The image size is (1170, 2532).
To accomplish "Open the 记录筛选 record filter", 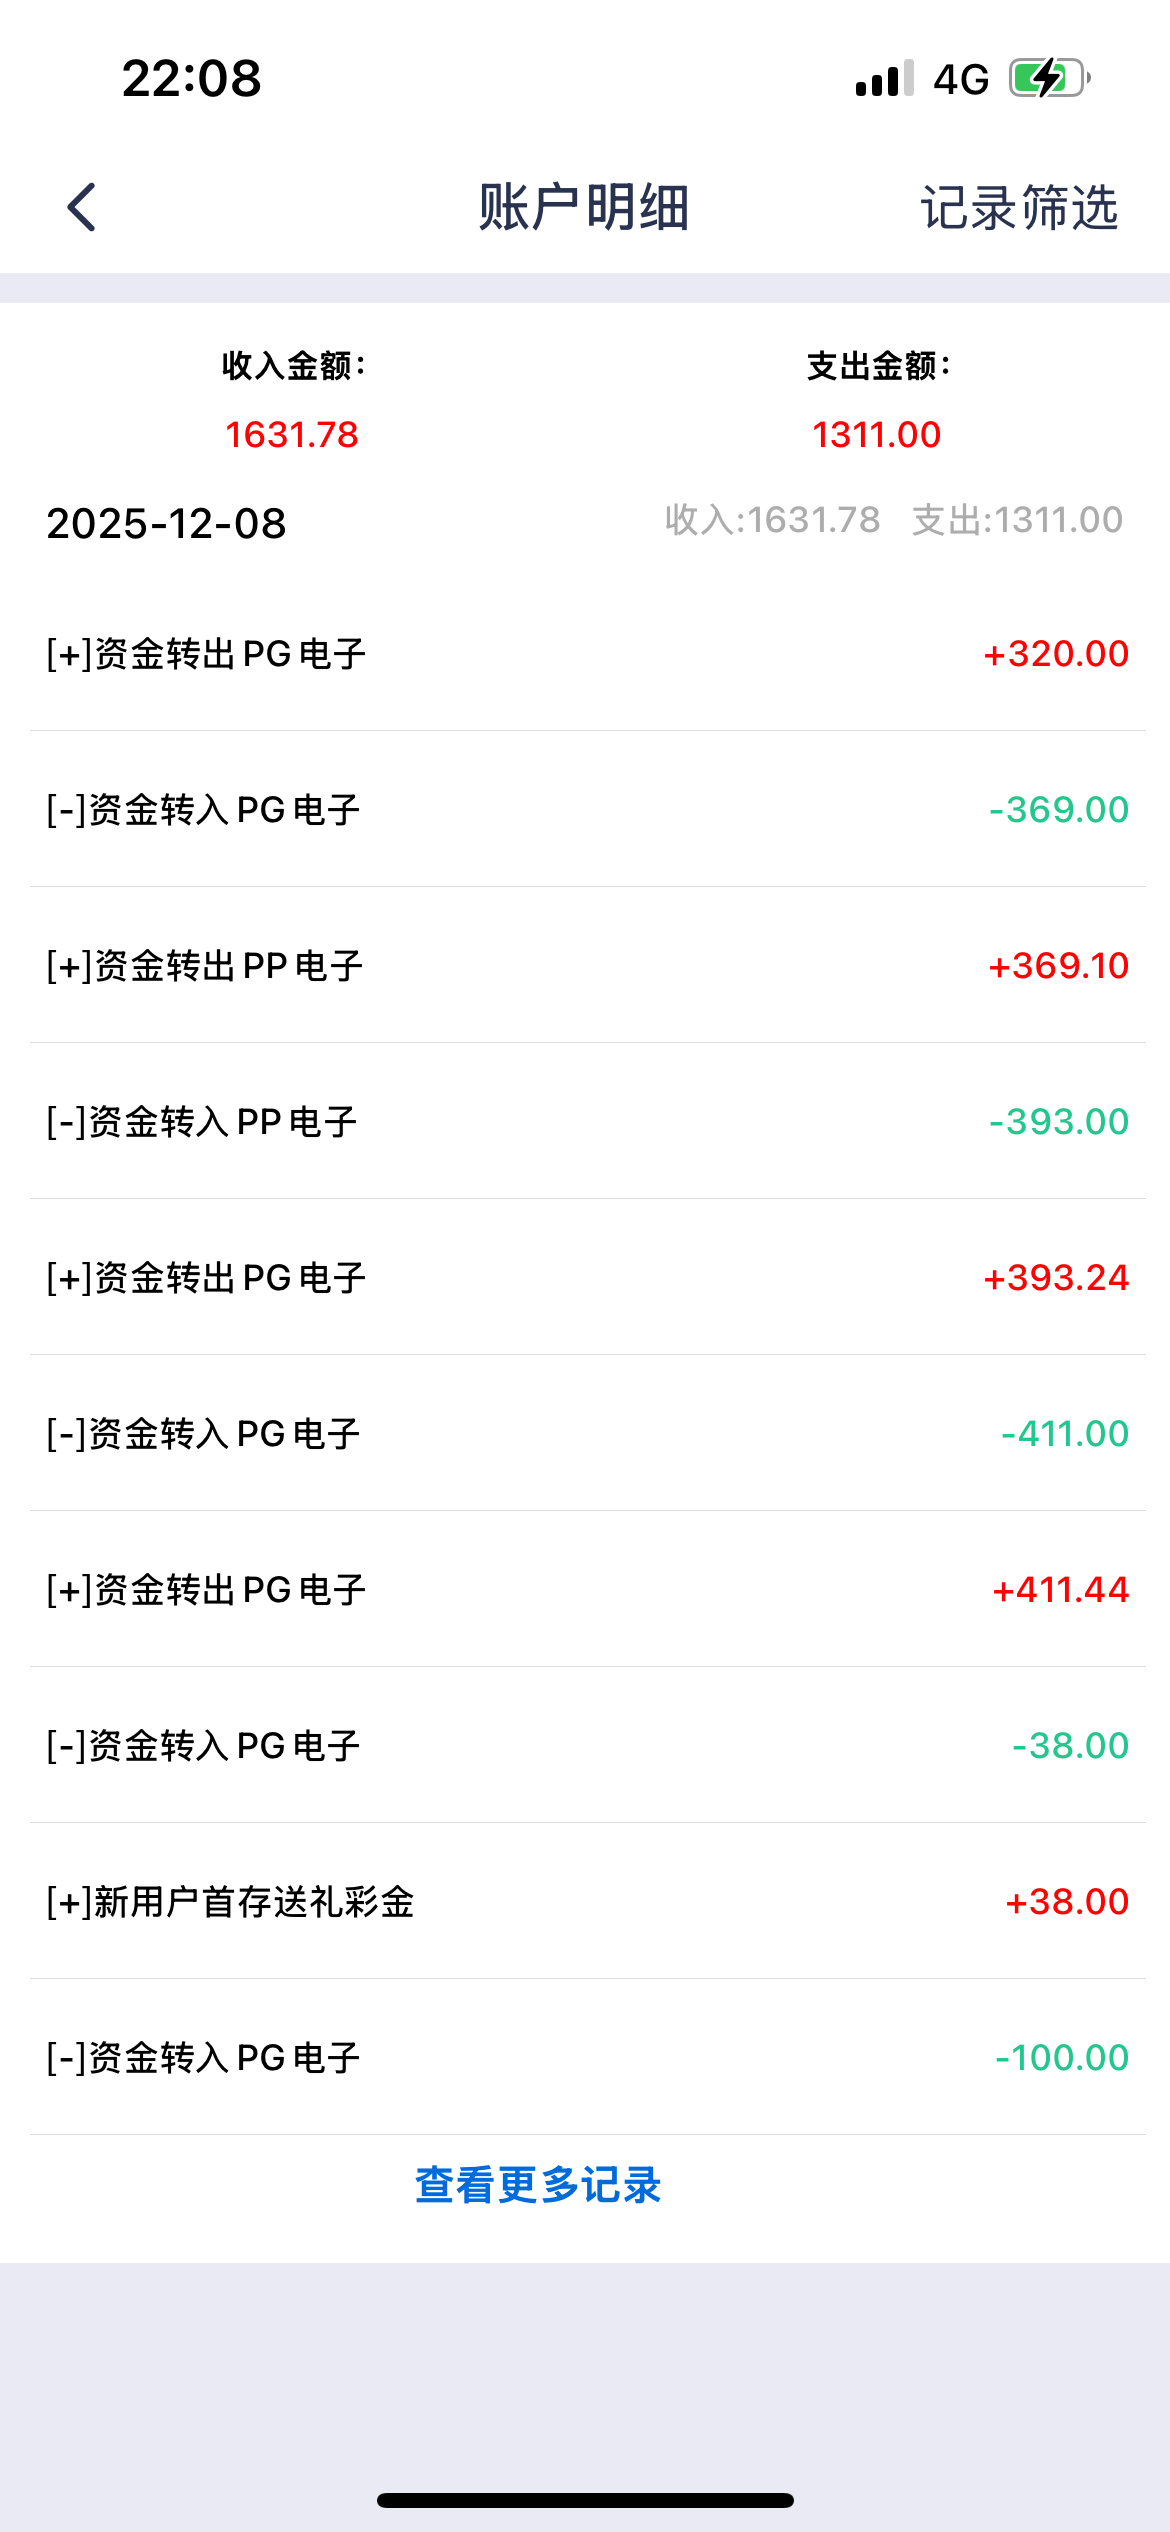I will click(1018, 208).
